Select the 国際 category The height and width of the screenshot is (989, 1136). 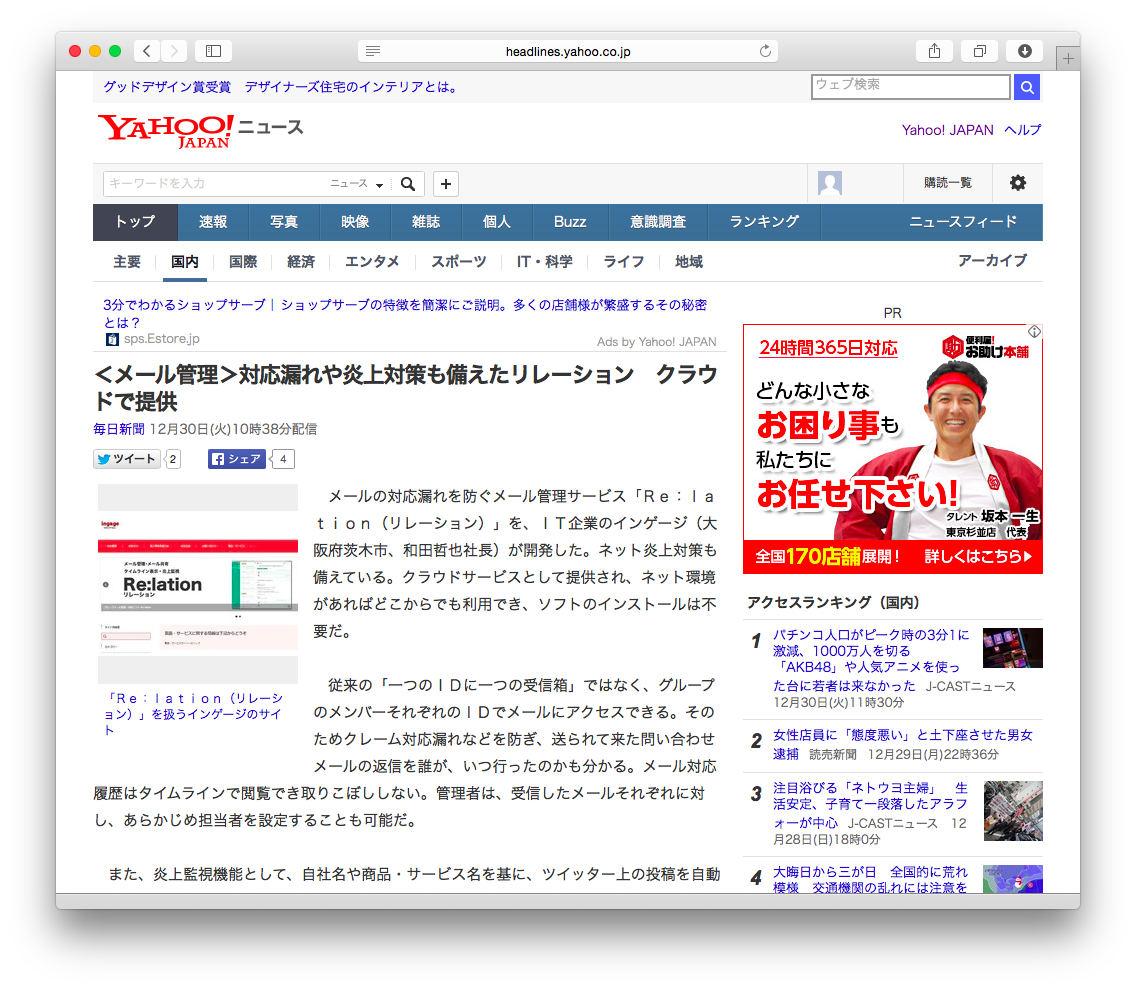pyautogui.click(x=243, y=262)
